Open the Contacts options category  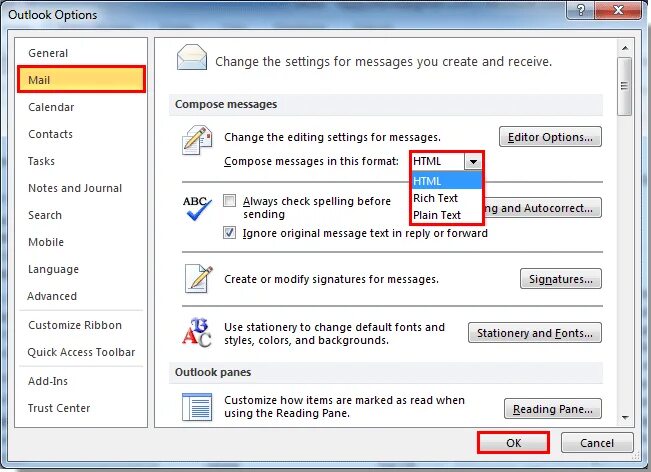pyautogui.click(x=81, y=134)
